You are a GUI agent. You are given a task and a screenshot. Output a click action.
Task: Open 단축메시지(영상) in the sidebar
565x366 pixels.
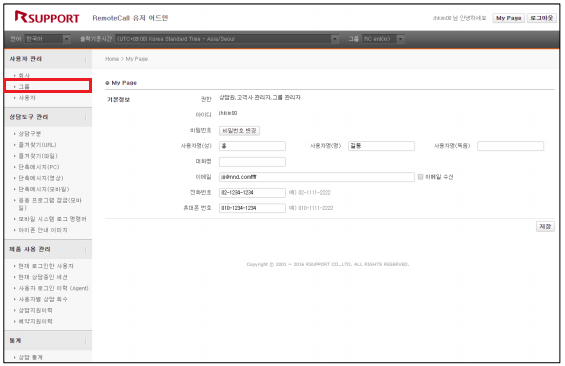41,178
